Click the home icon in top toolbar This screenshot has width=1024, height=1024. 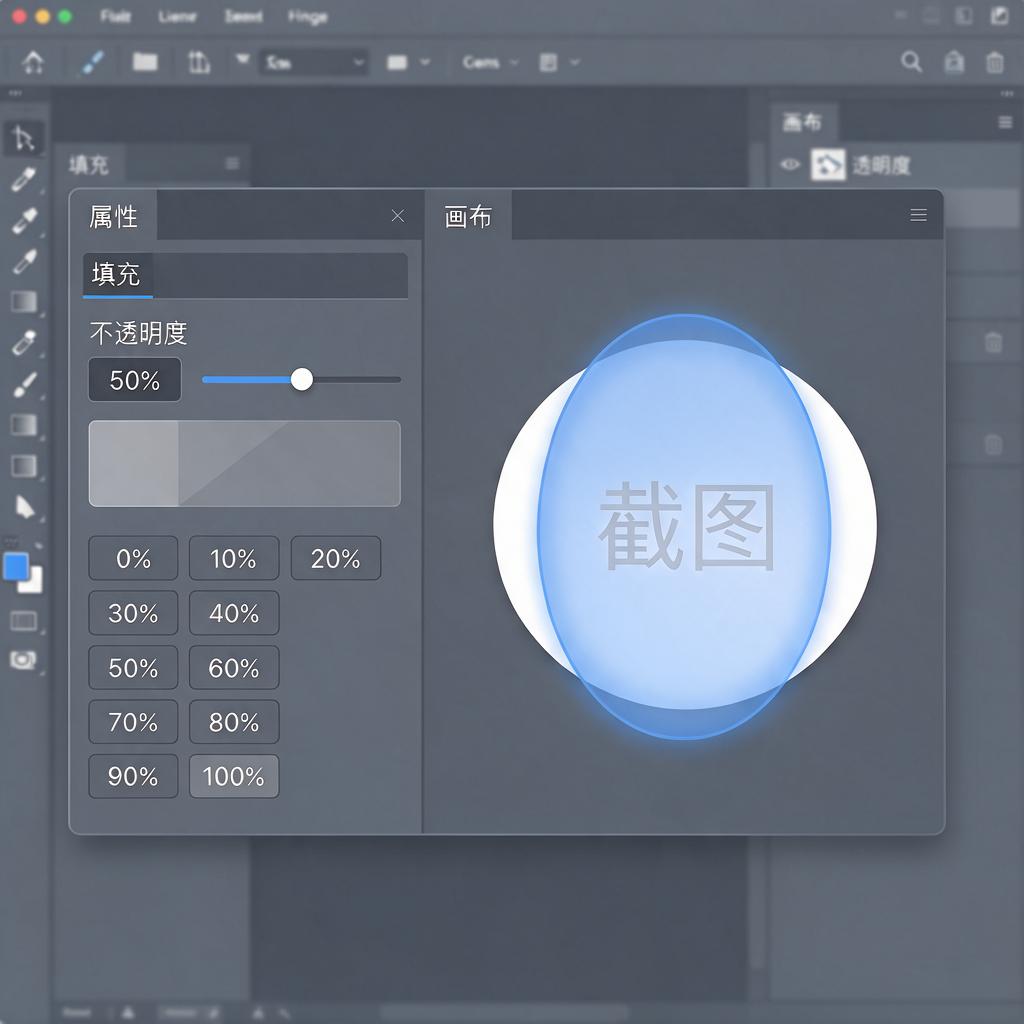tap(33, 62)
